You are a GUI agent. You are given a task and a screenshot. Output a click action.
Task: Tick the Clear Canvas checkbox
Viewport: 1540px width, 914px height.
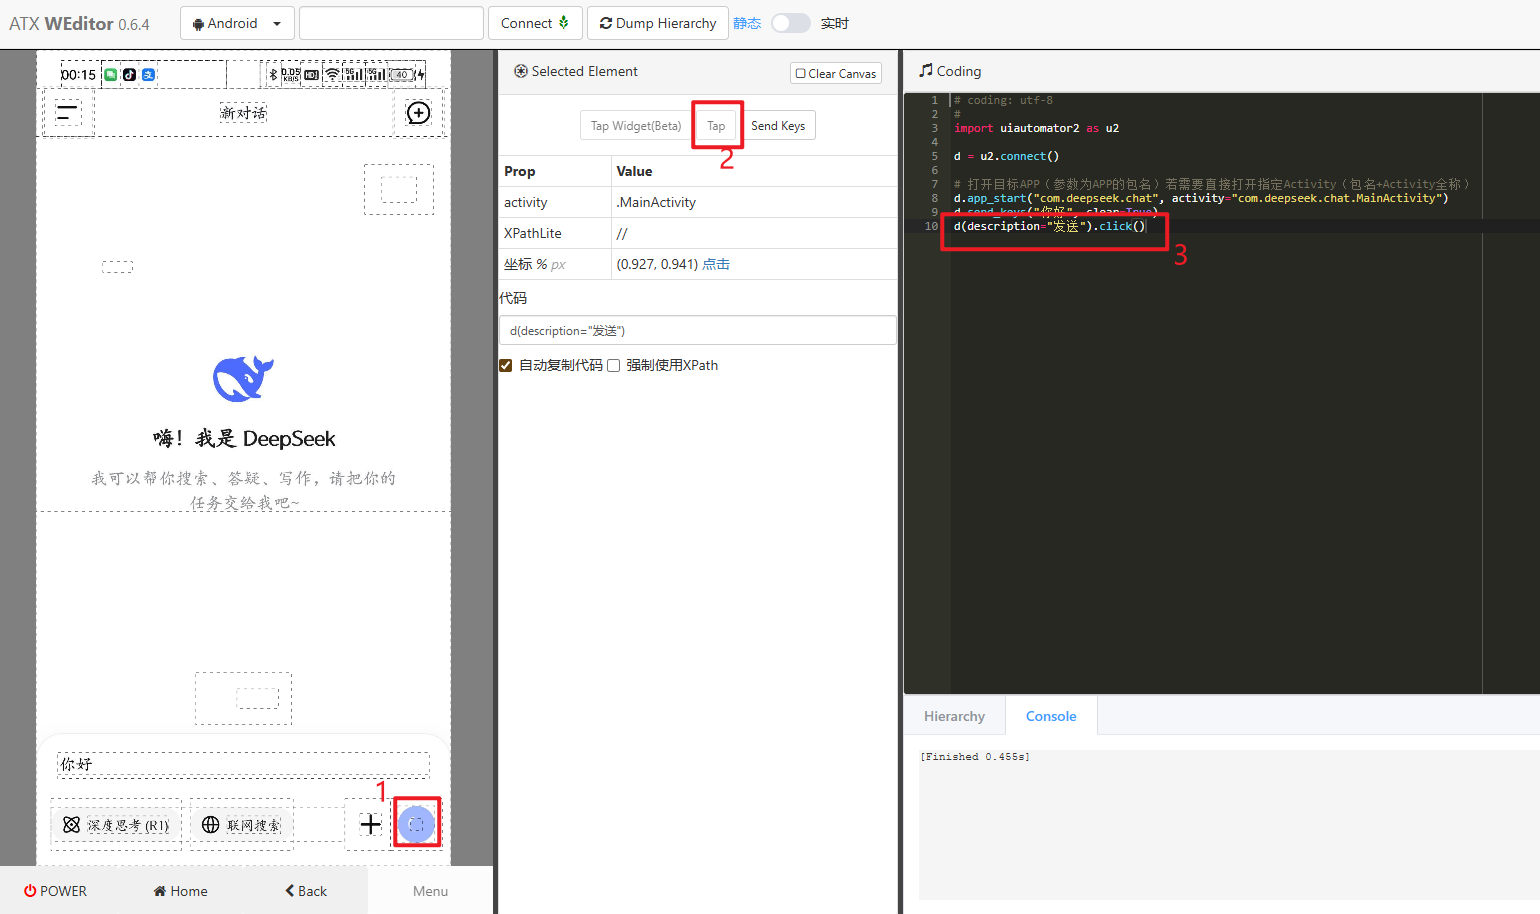pyautogui.click(x=800, y=74)
